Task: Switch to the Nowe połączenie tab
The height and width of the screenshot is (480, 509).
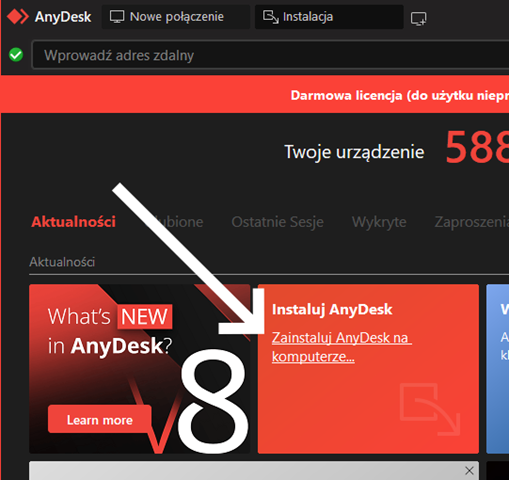Action: 176,17
